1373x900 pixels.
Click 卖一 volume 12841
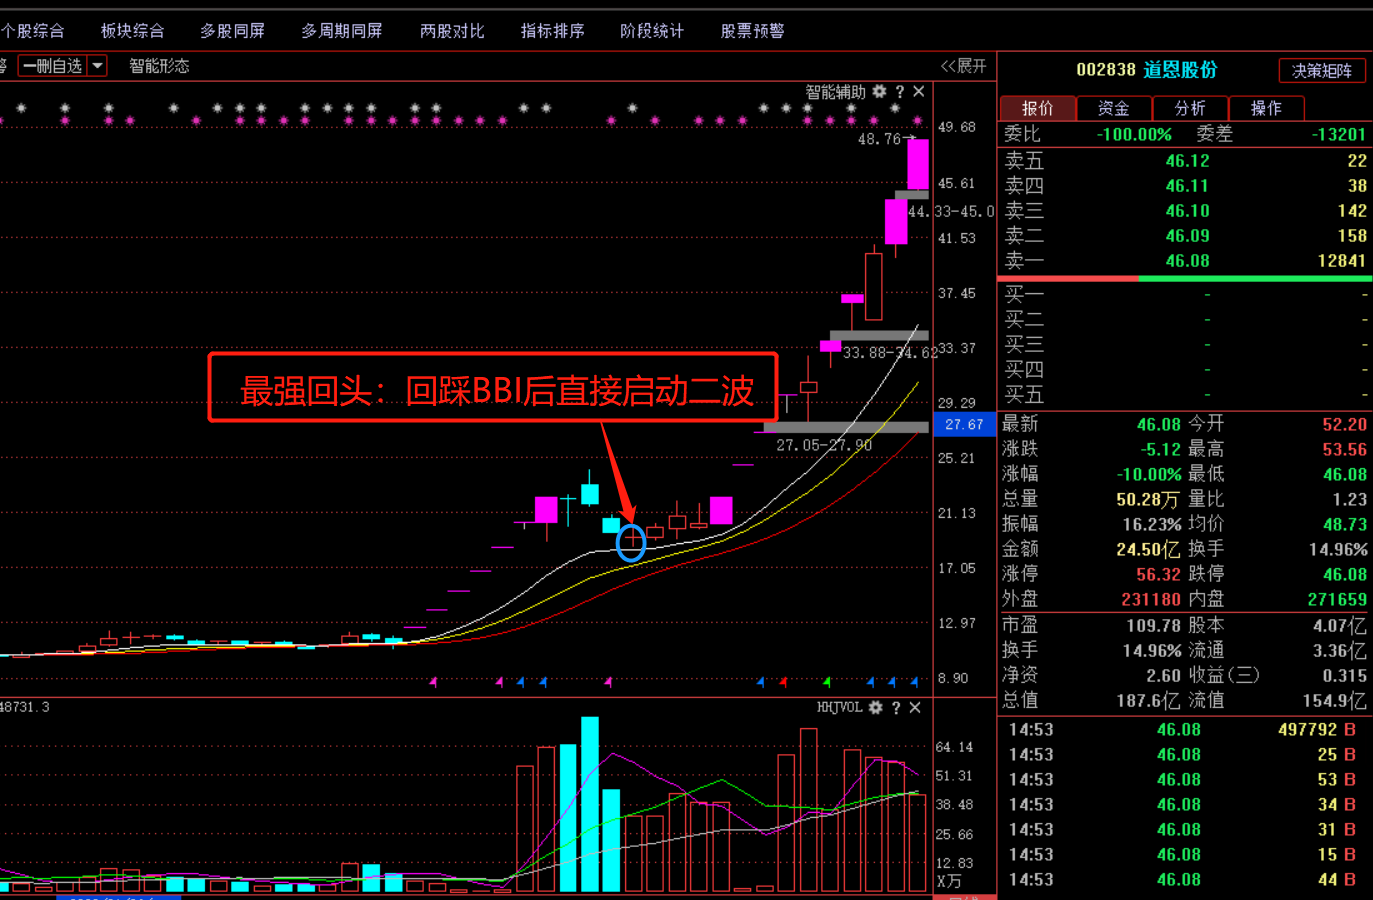(1341, 261)
